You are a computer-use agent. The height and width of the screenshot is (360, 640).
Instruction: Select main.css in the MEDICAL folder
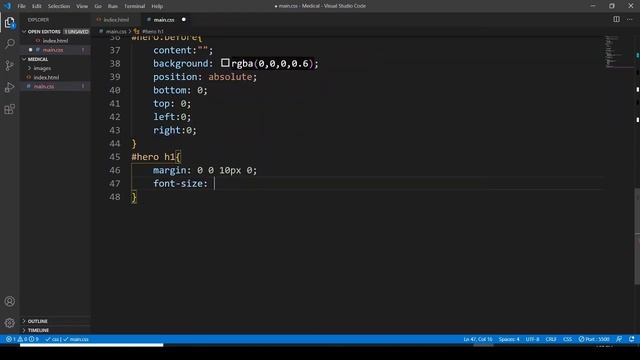[x=55, y=86]
